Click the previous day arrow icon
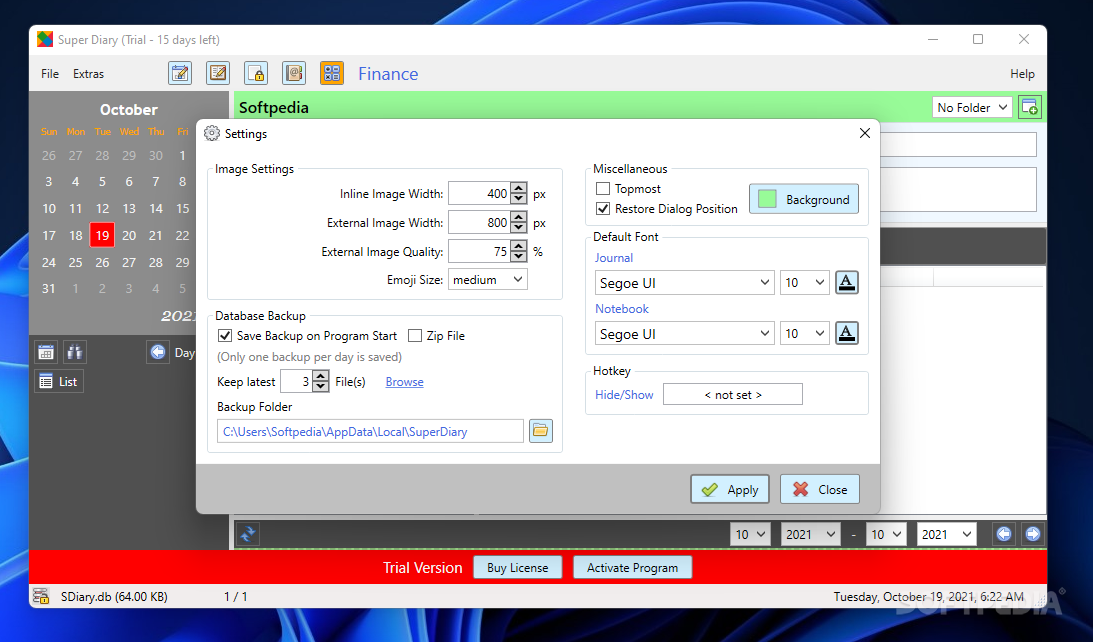The height and width of the screenshot is (642, 1093). tap(158, 352)
